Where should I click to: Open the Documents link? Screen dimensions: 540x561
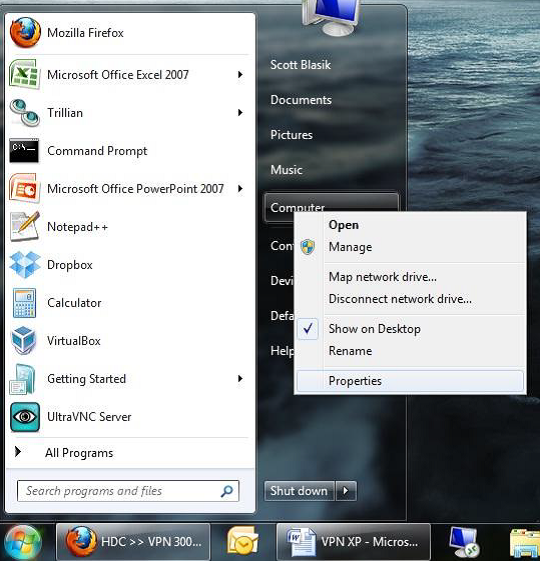[x=301, y=100]
